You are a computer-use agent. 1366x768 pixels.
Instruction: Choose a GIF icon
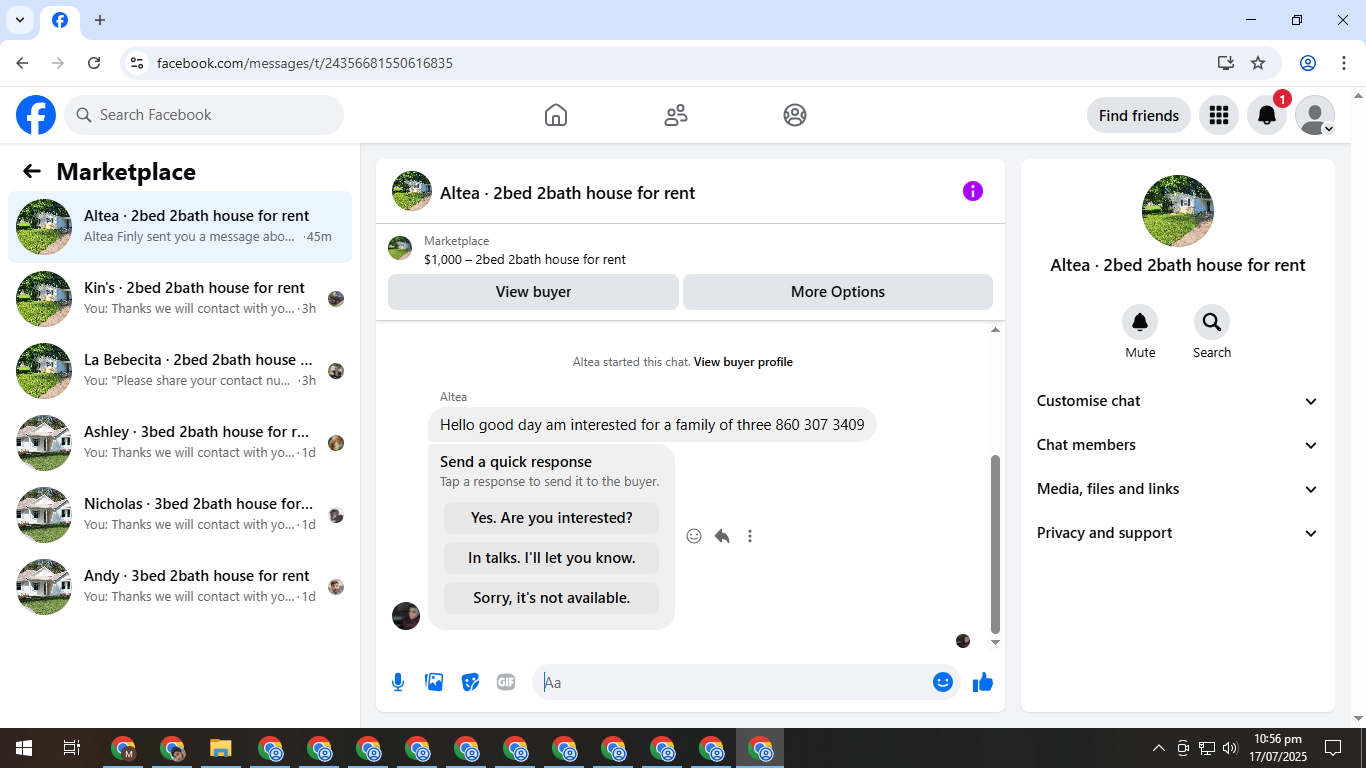[506, 682]
